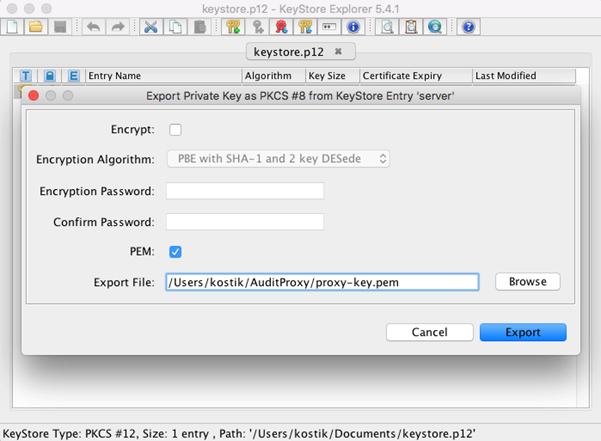This screenshot has height=441, width=601.
Task: Enable the Encrypt checkbox
Action: click(x=175, y=130)
